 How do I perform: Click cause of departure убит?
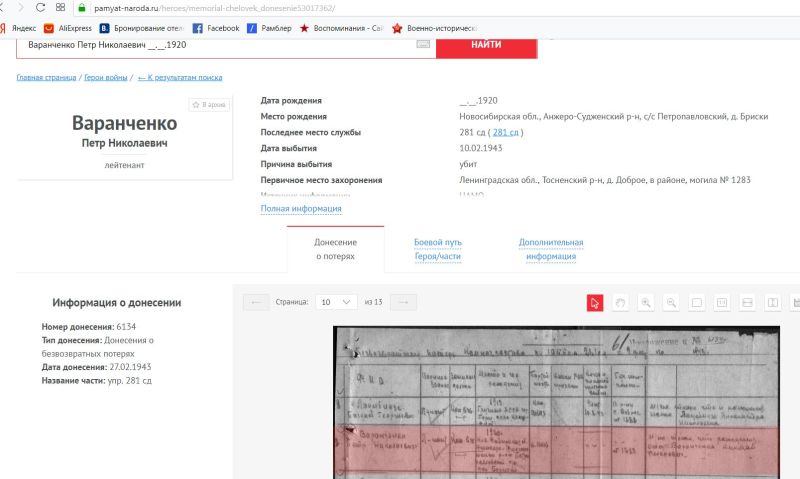pos(468,164)
